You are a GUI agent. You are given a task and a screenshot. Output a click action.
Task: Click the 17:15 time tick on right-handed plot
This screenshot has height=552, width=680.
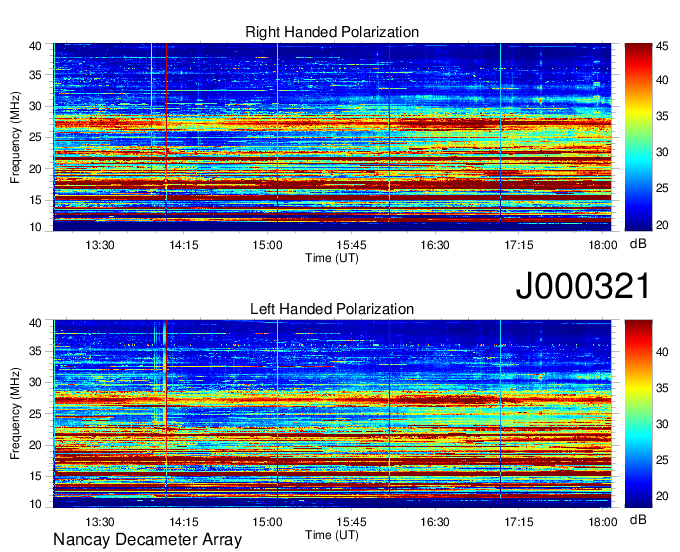519,245
